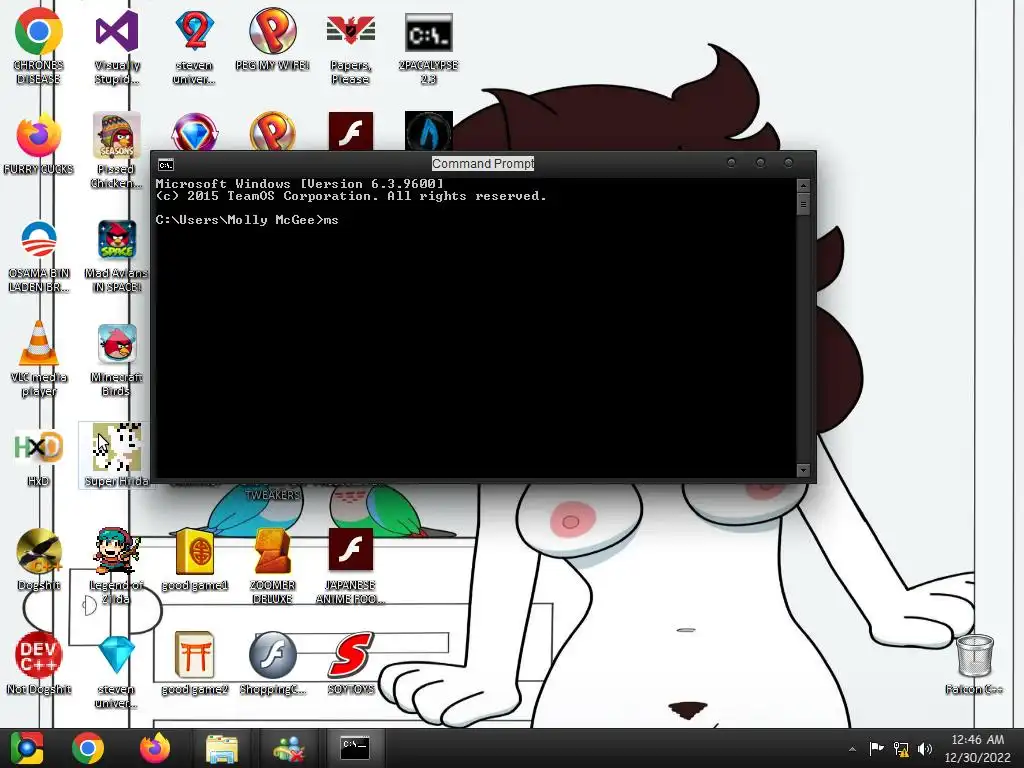The width and height of the screenshot is (1024, 768).
Task: Click the Command Prompt taskbar button
Action: click(x=355, y=748)
